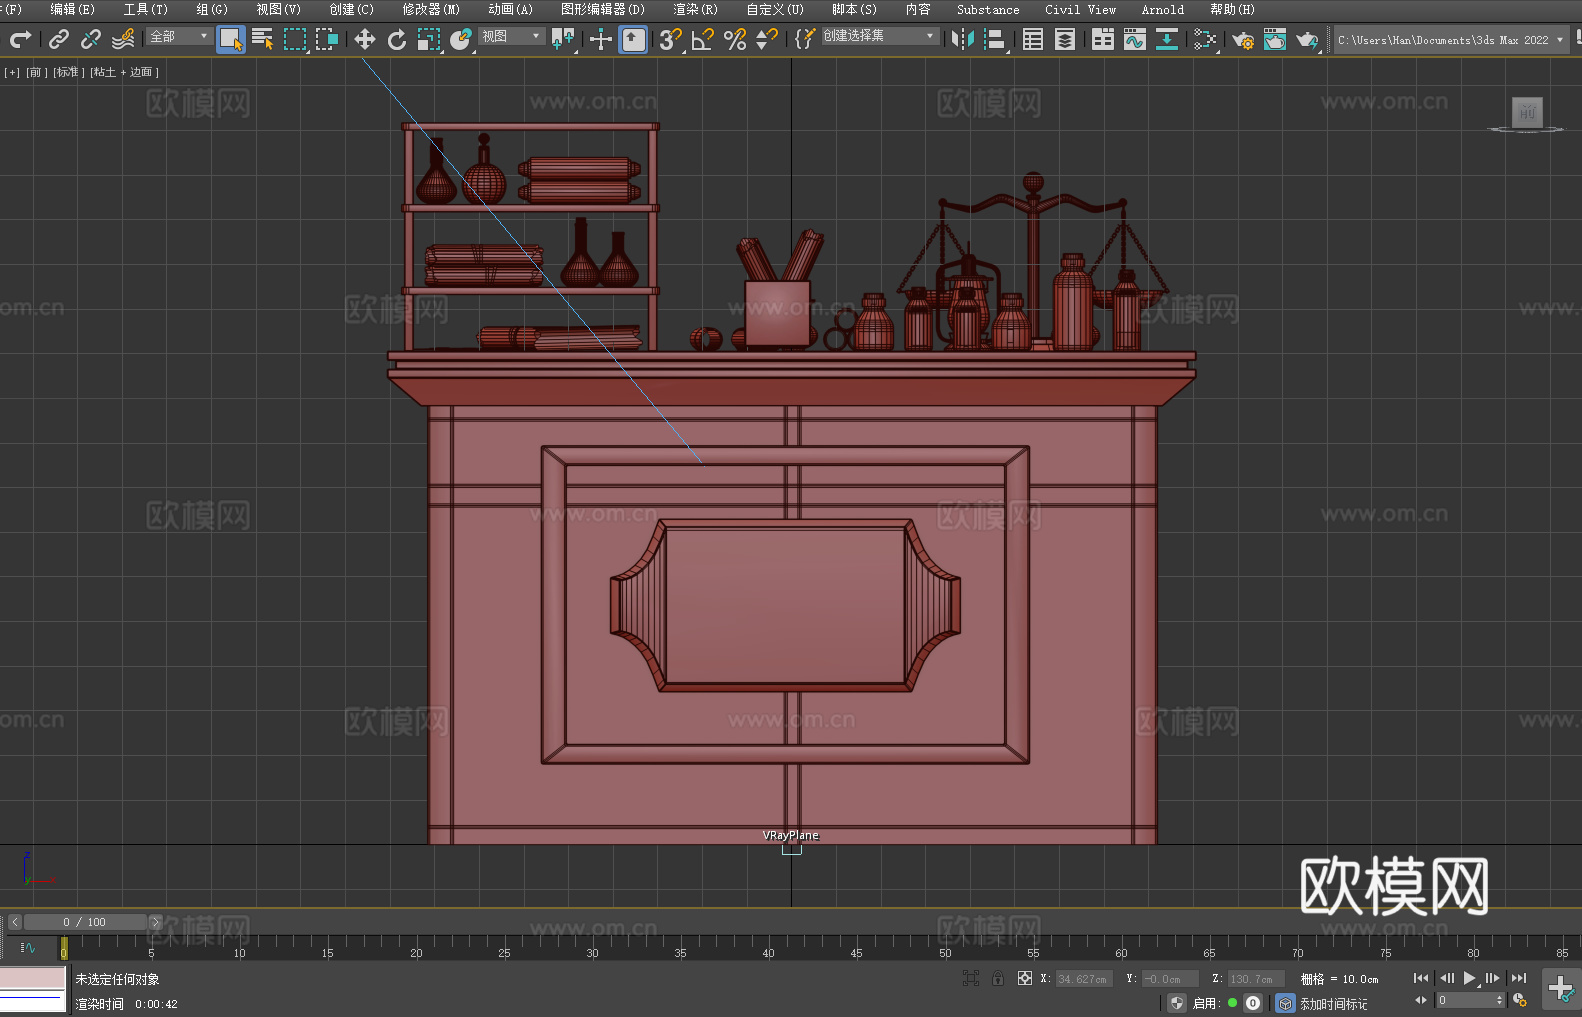Select the Rotate tool
The height and width of the screenshot is (1017, 1582).
point(397,39)
